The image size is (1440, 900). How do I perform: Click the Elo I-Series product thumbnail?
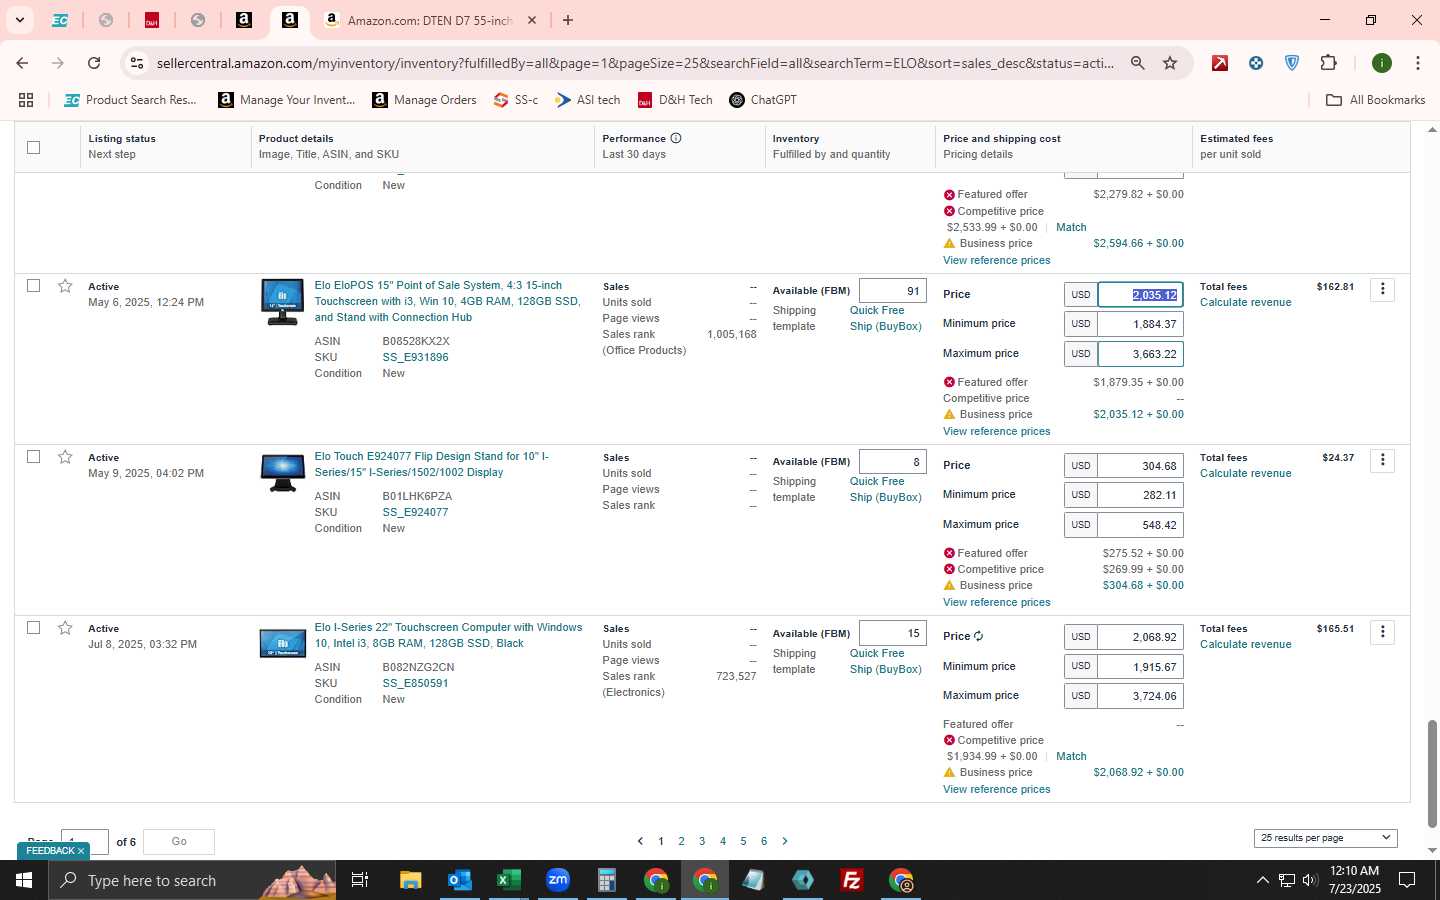pos(283,643)
